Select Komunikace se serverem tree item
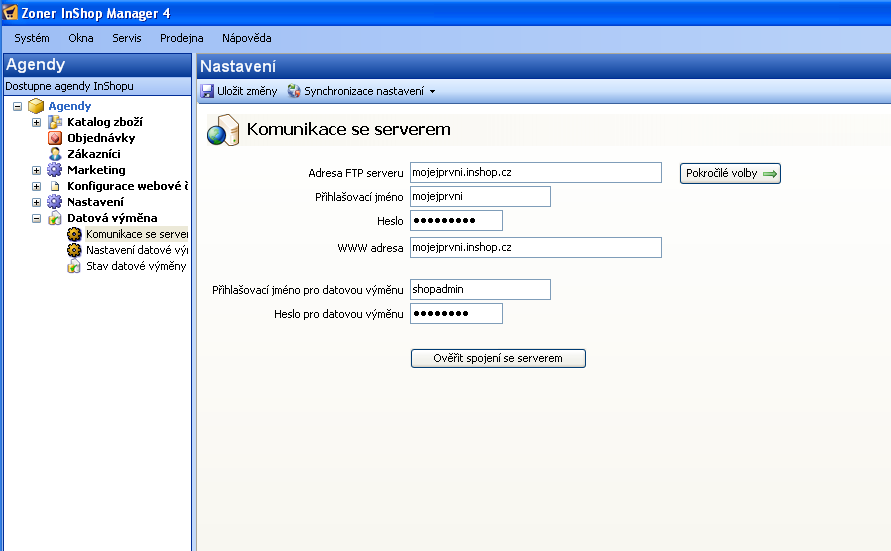This screenshot has width=891, height=551. pyautogui.click(x=137, y=234)
